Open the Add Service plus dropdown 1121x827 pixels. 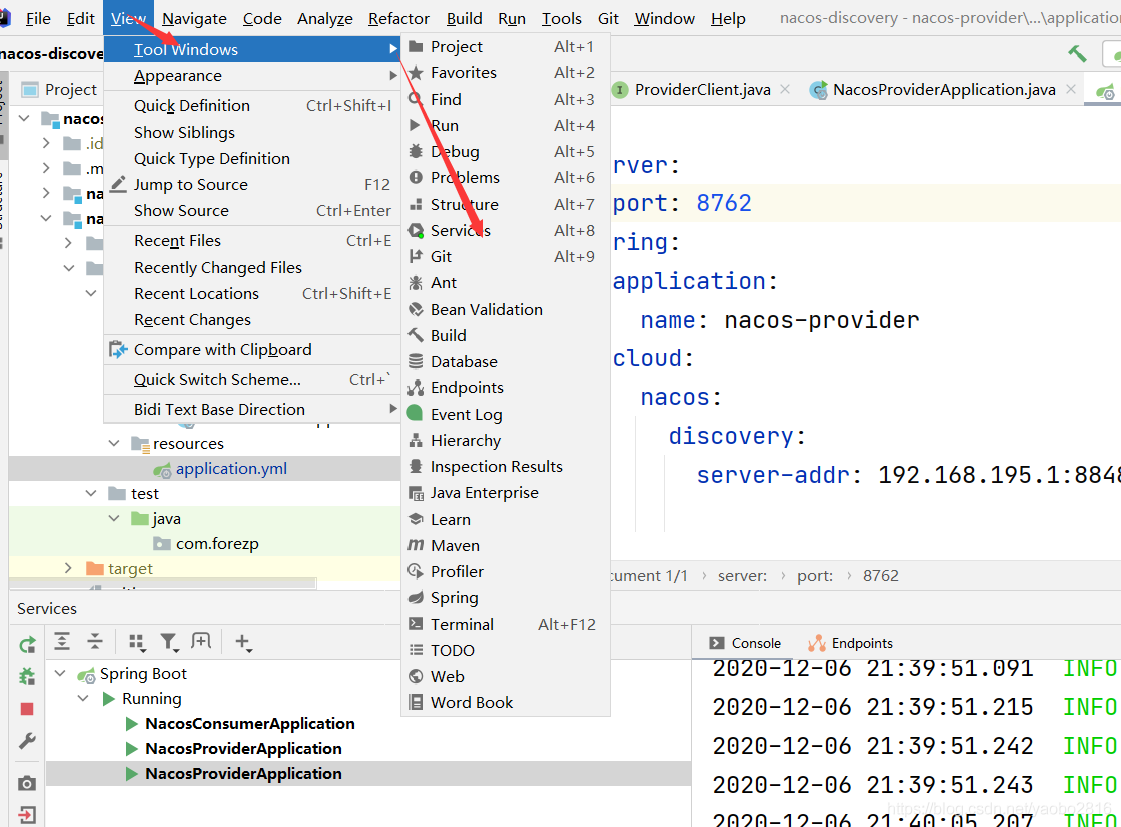pyautogui.click(x=242, y=642)
